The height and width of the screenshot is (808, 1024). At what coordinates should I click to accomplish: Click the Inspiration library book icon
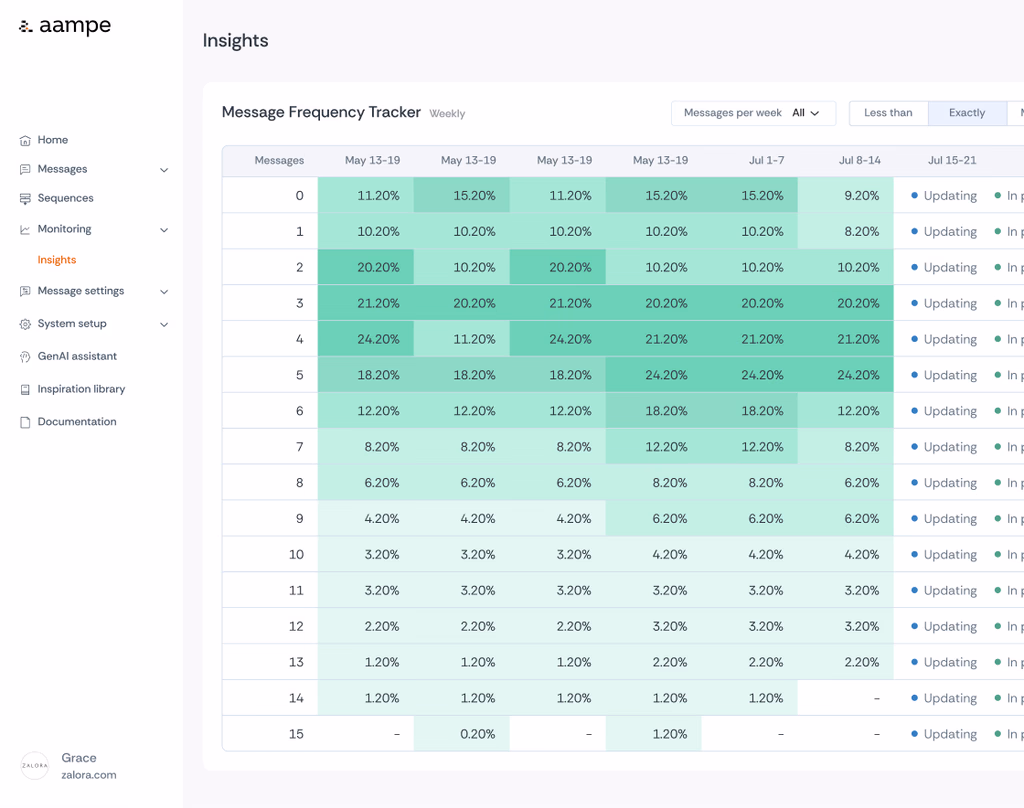(25, 389)
